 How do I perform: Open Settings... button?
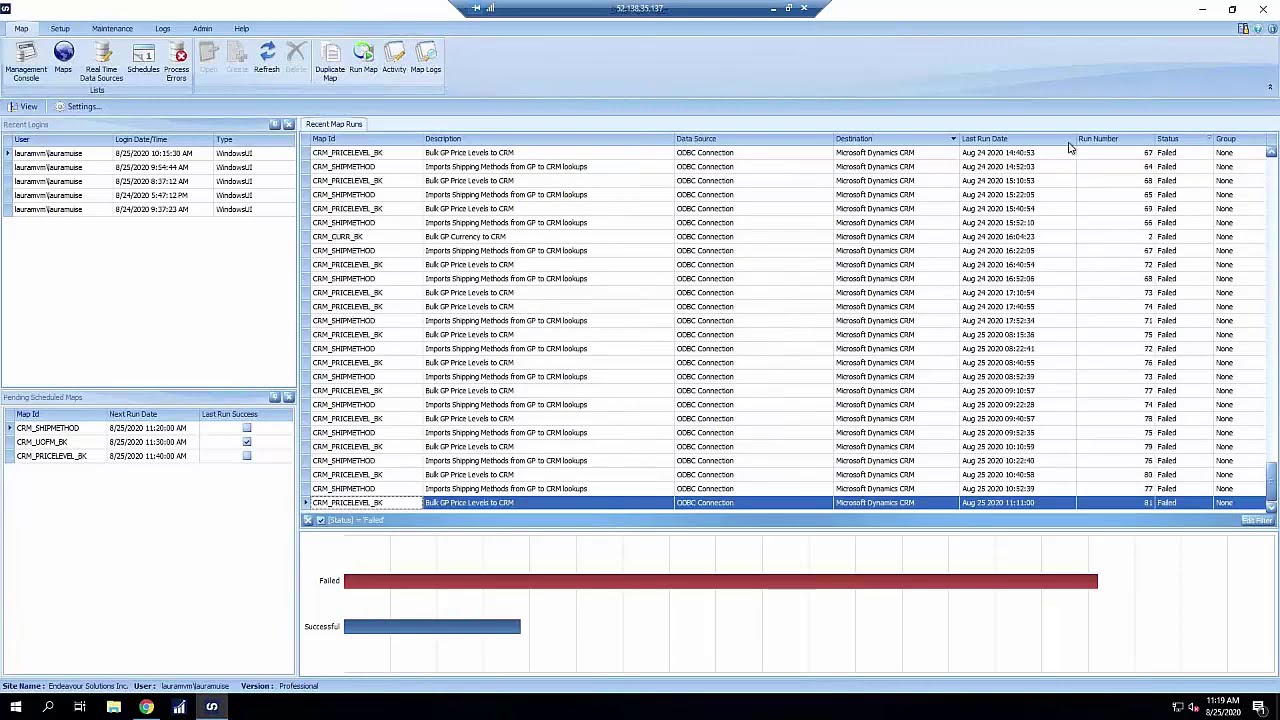pyautogui.click(x=77, y=107)
